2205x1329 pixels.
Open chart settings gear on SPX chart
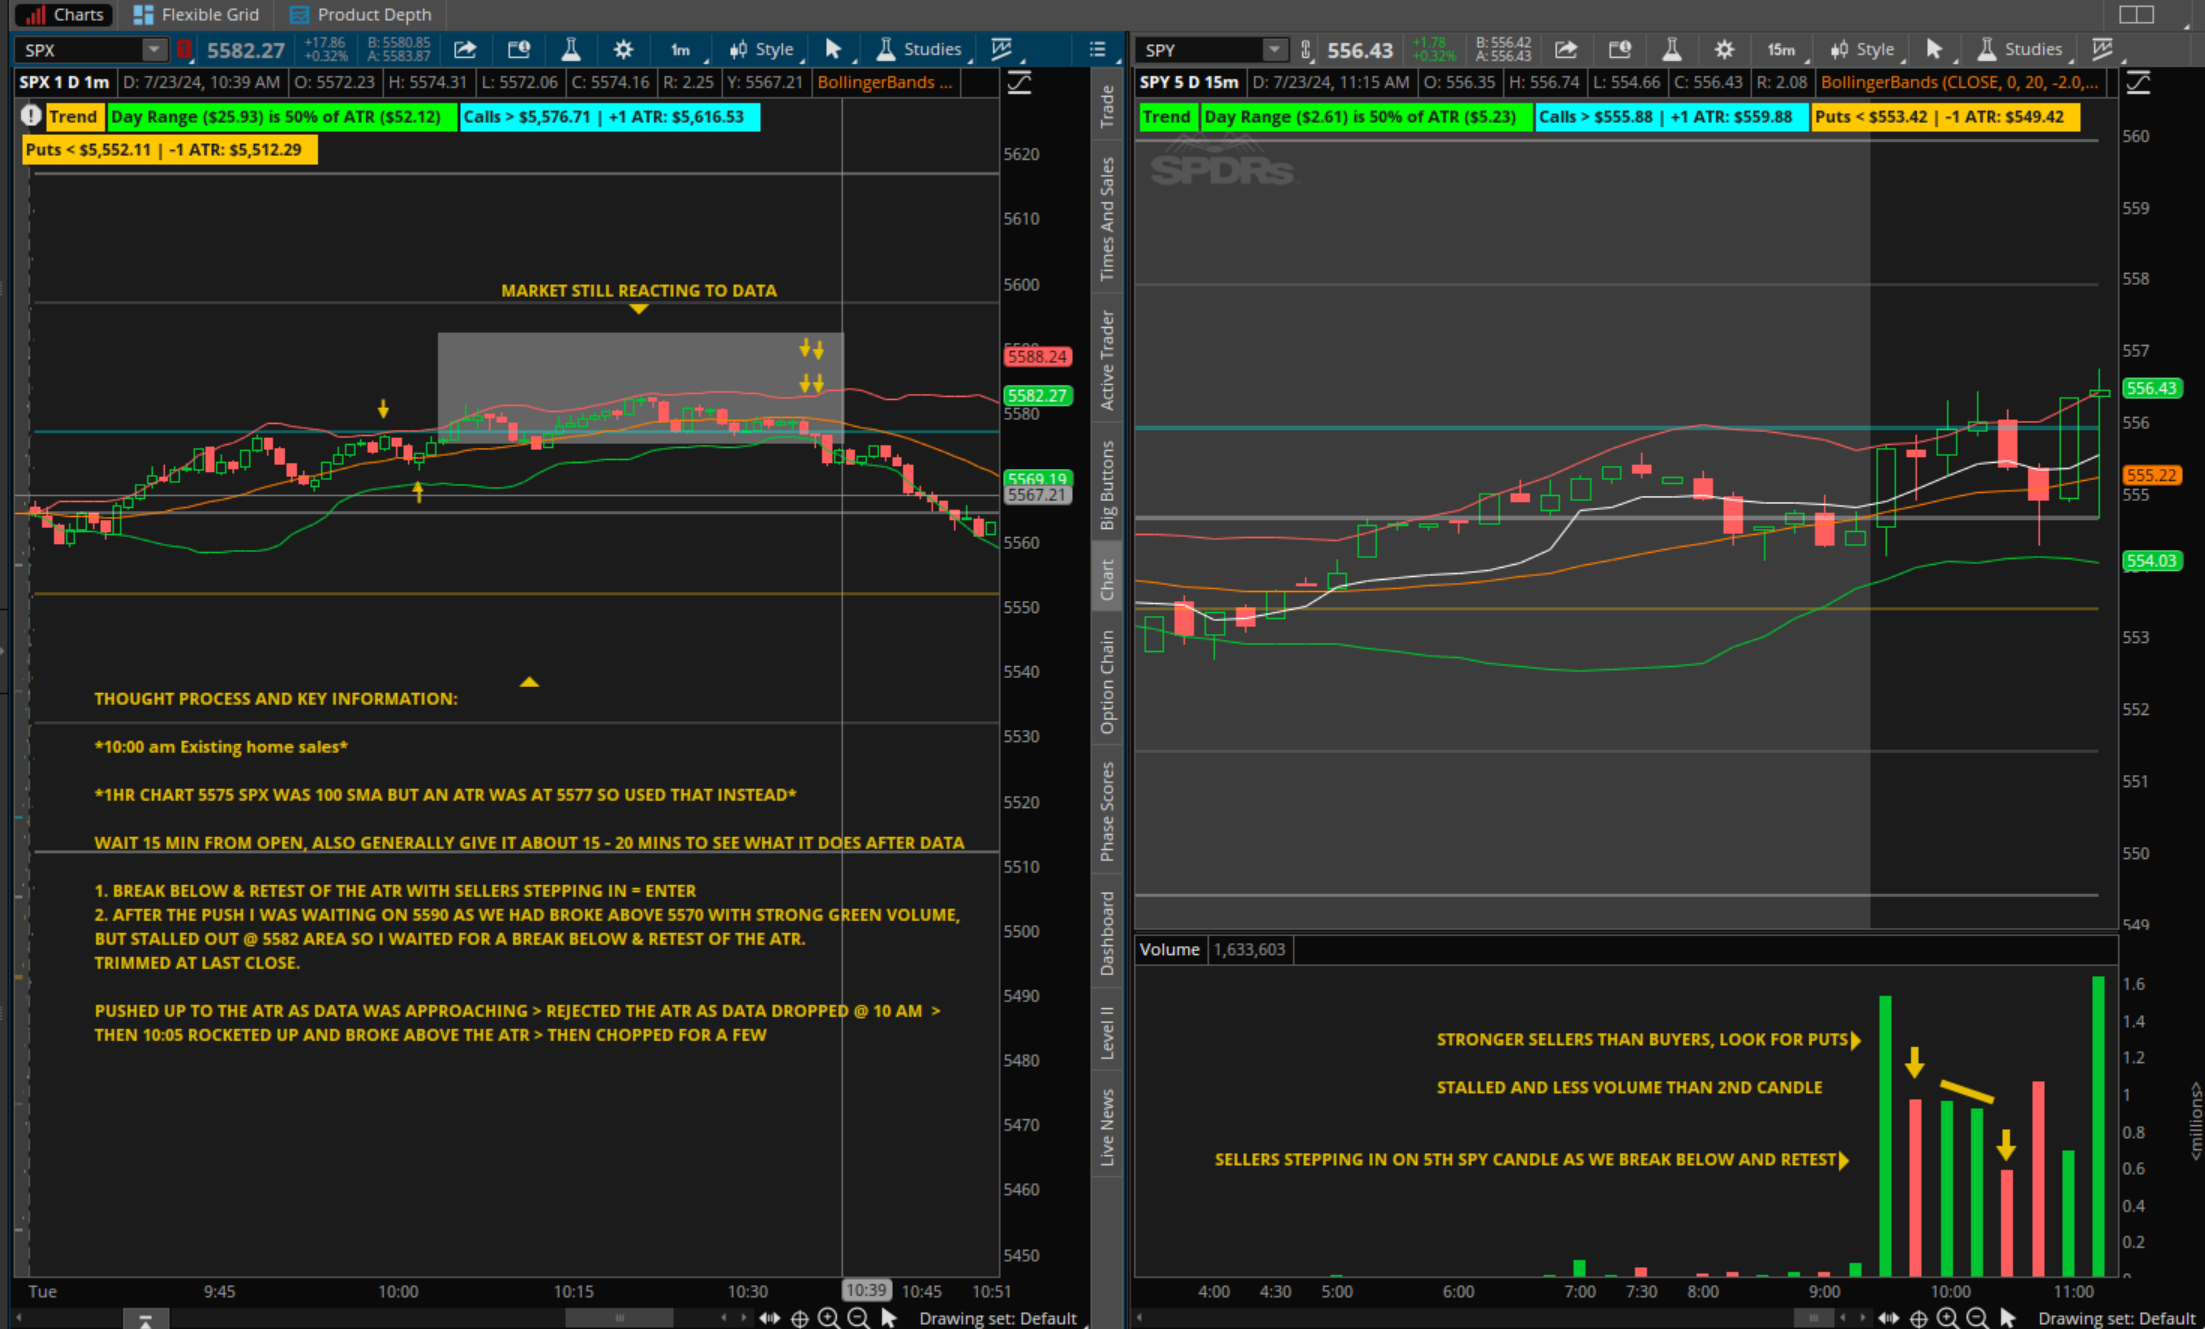pos(623,50)
